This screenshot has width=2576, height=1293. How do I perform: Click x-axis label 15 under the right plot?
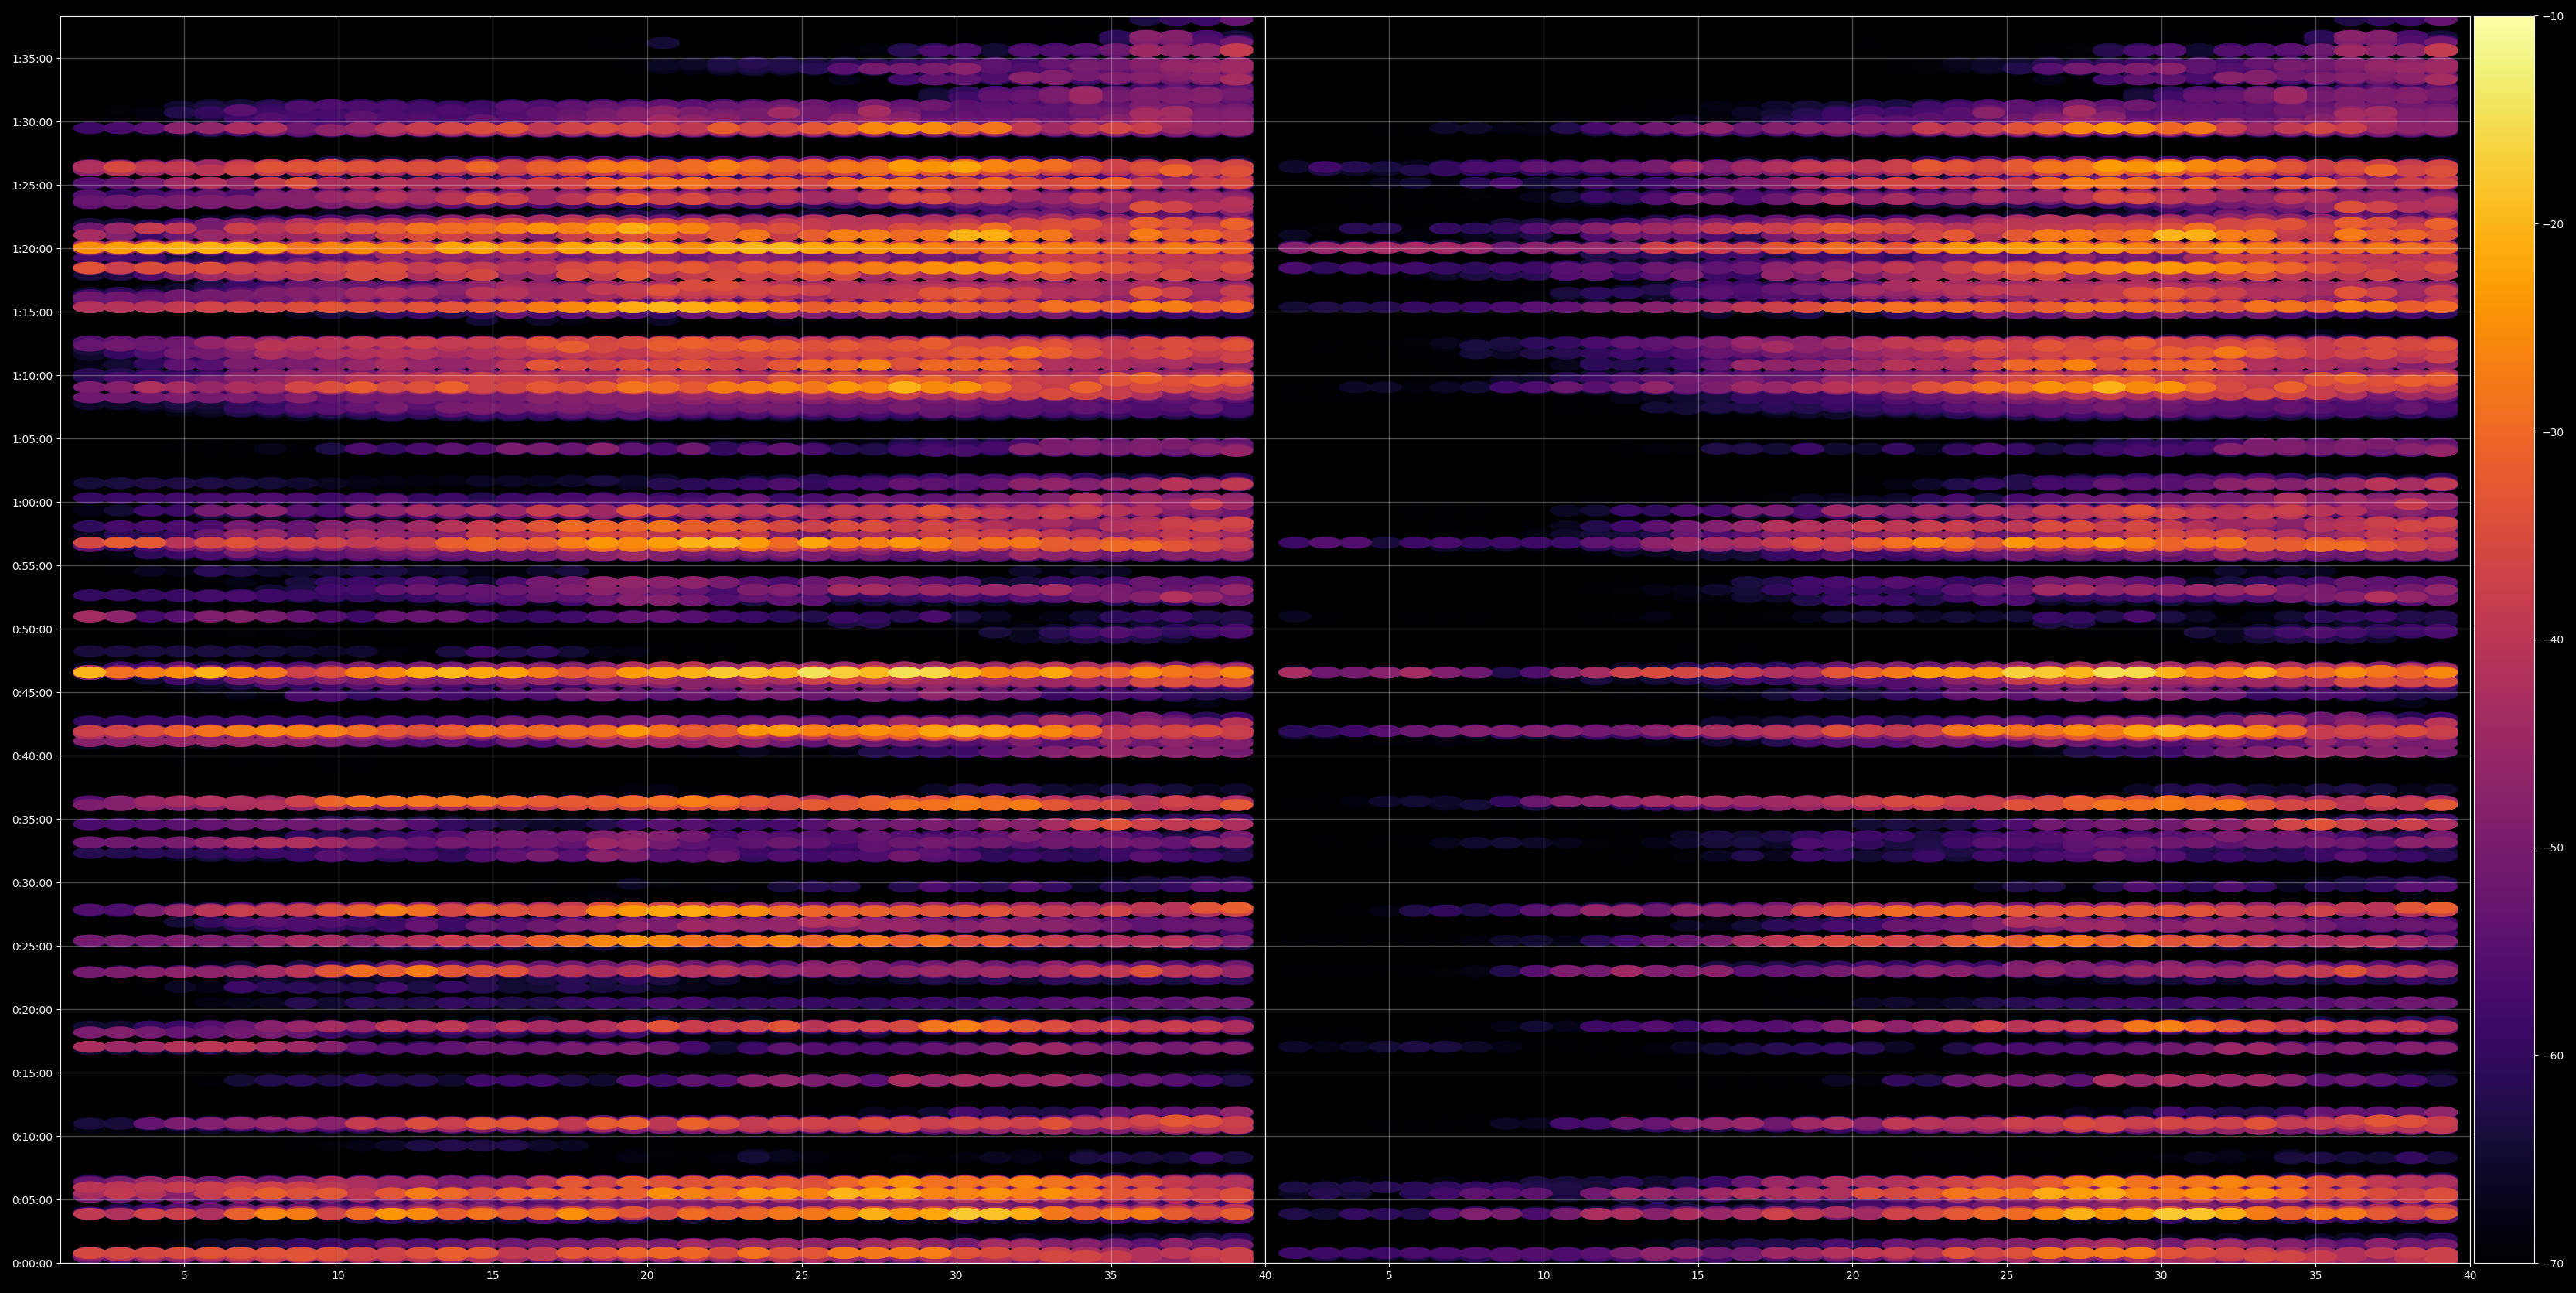[1698, 1276]
